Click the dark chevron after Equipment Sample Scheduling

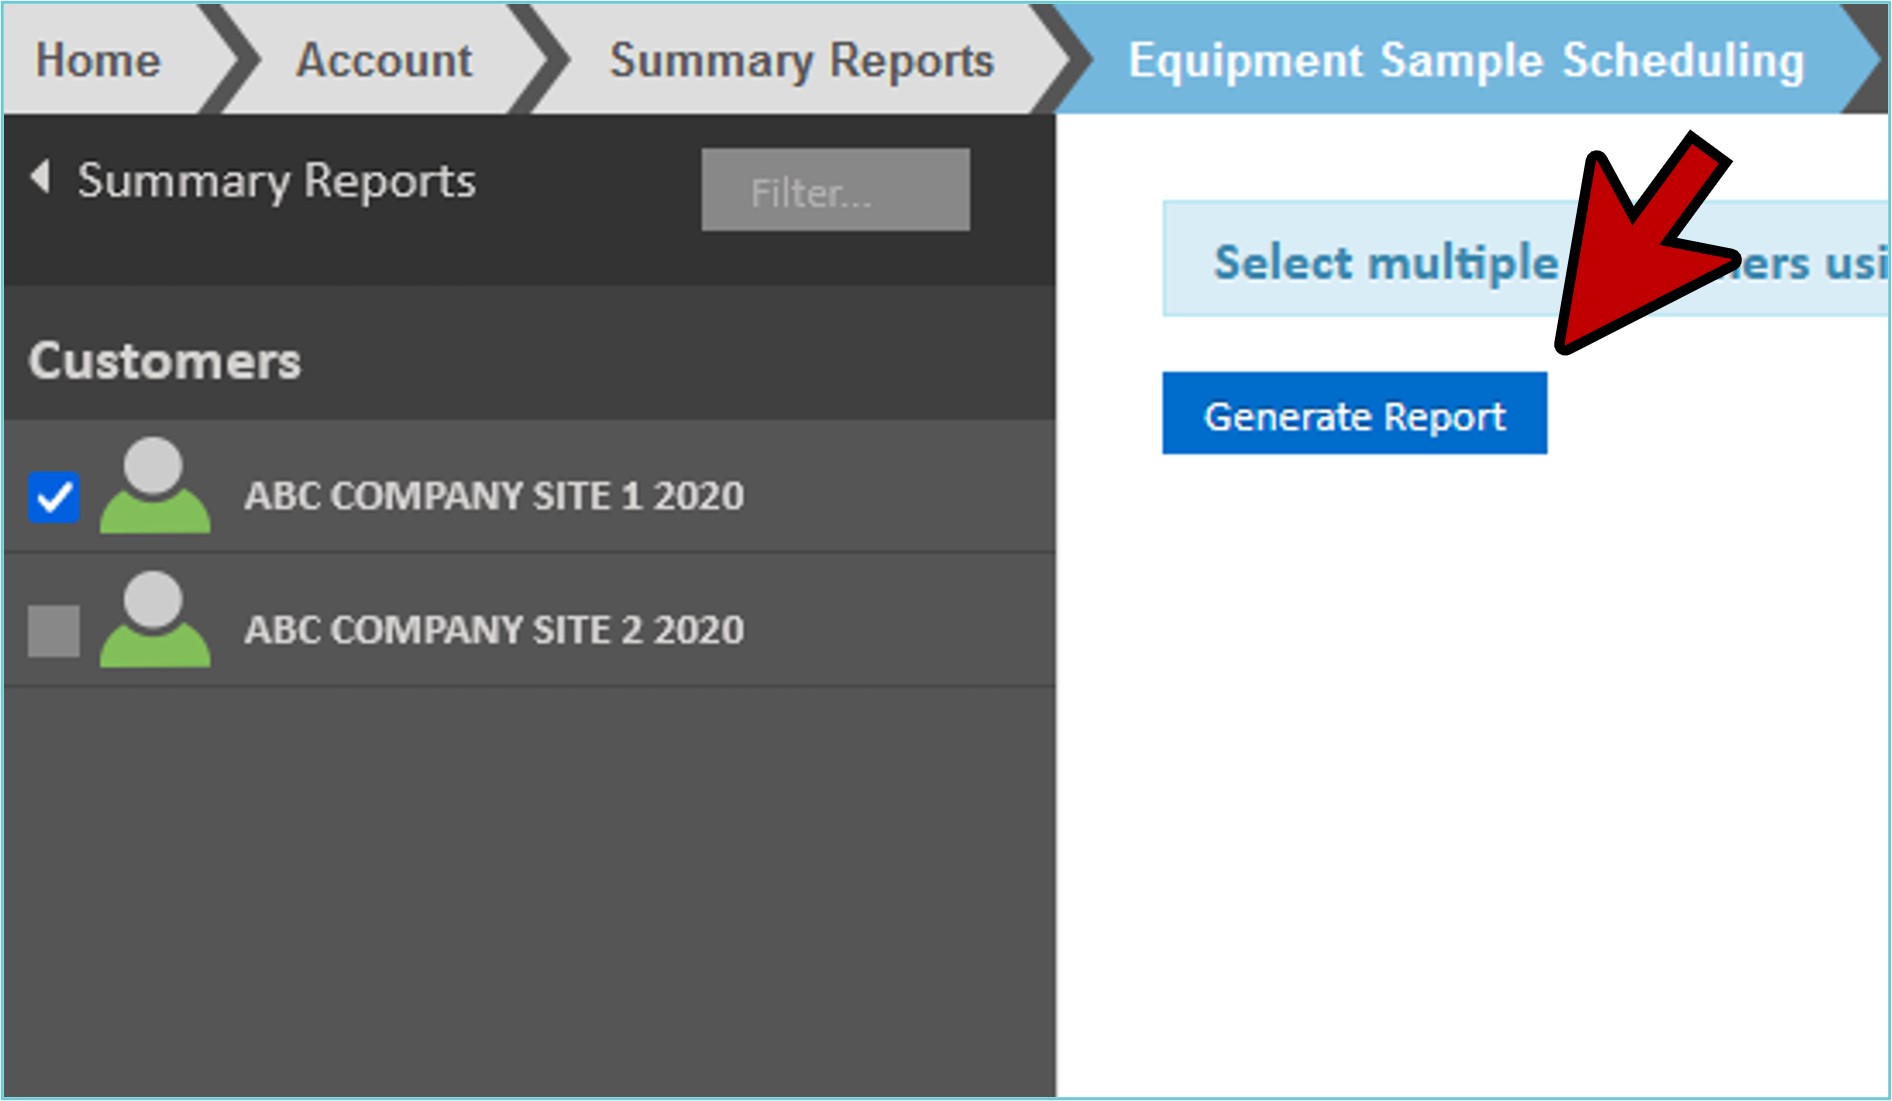1872,60
